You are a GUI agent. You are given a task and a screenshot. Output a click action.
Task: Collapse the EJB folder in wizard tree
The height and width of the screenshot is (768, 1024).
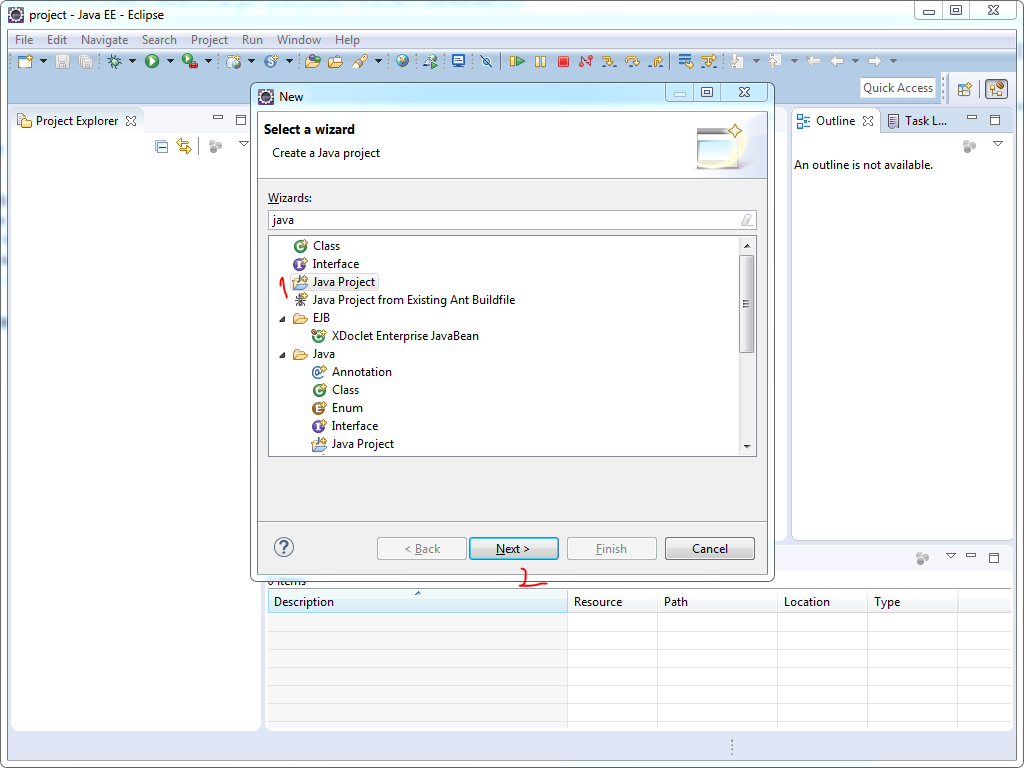[x=282, y=319]
